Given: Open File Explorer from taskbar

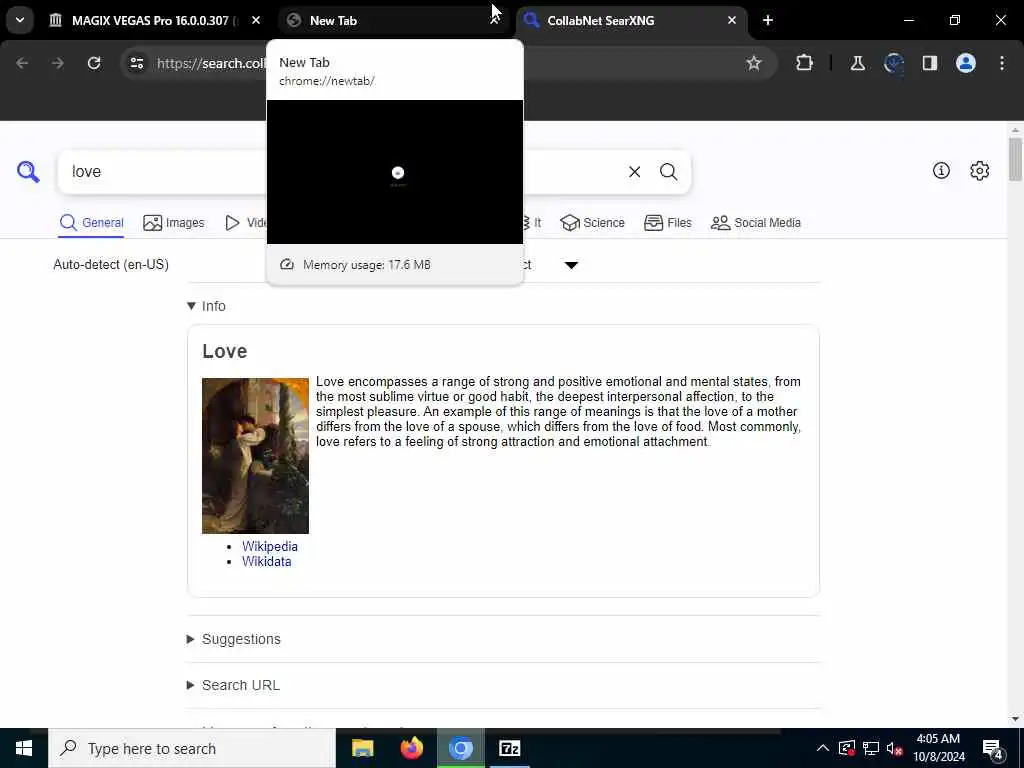Looking at the screenshot, I should point(362,748).
